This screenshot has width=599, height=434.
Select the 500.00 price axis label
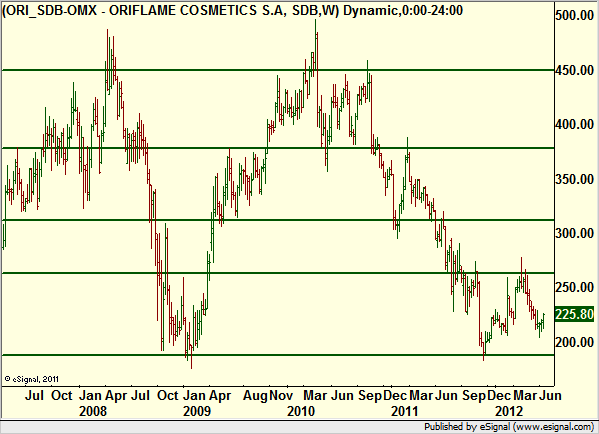(574, 15)
